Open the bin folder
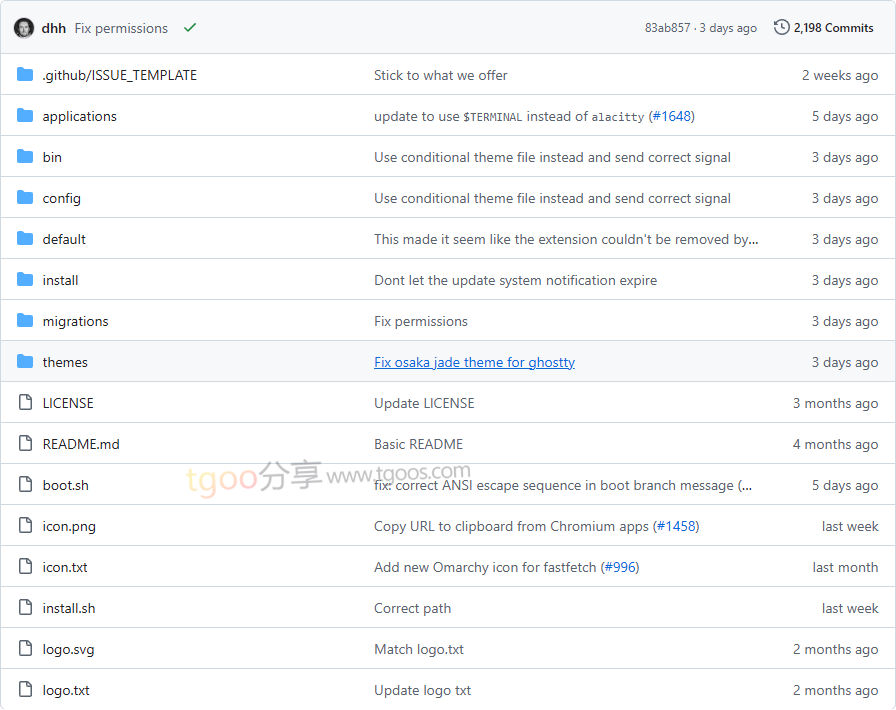This screenshot has height=710, width=896. pyautogui.click(x=52, y=157)
